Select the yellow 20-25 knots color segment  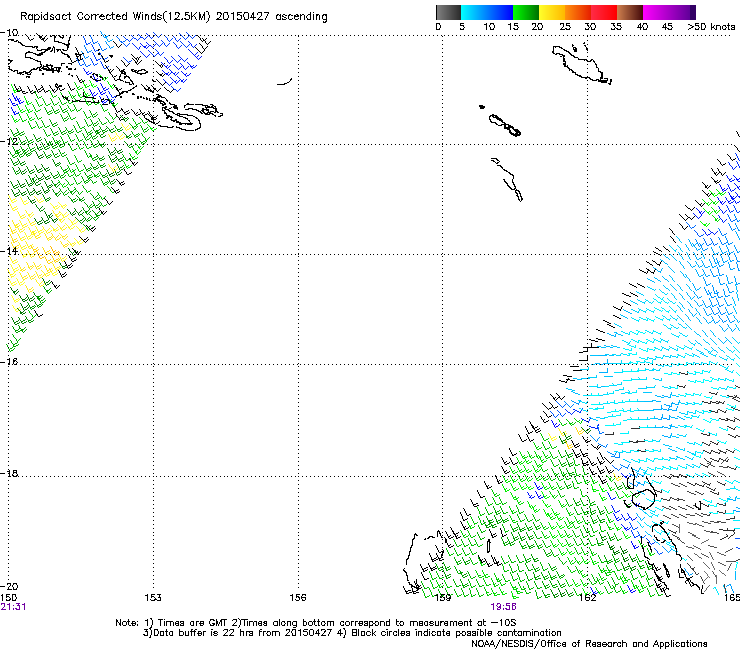click(x=552, y=12)
